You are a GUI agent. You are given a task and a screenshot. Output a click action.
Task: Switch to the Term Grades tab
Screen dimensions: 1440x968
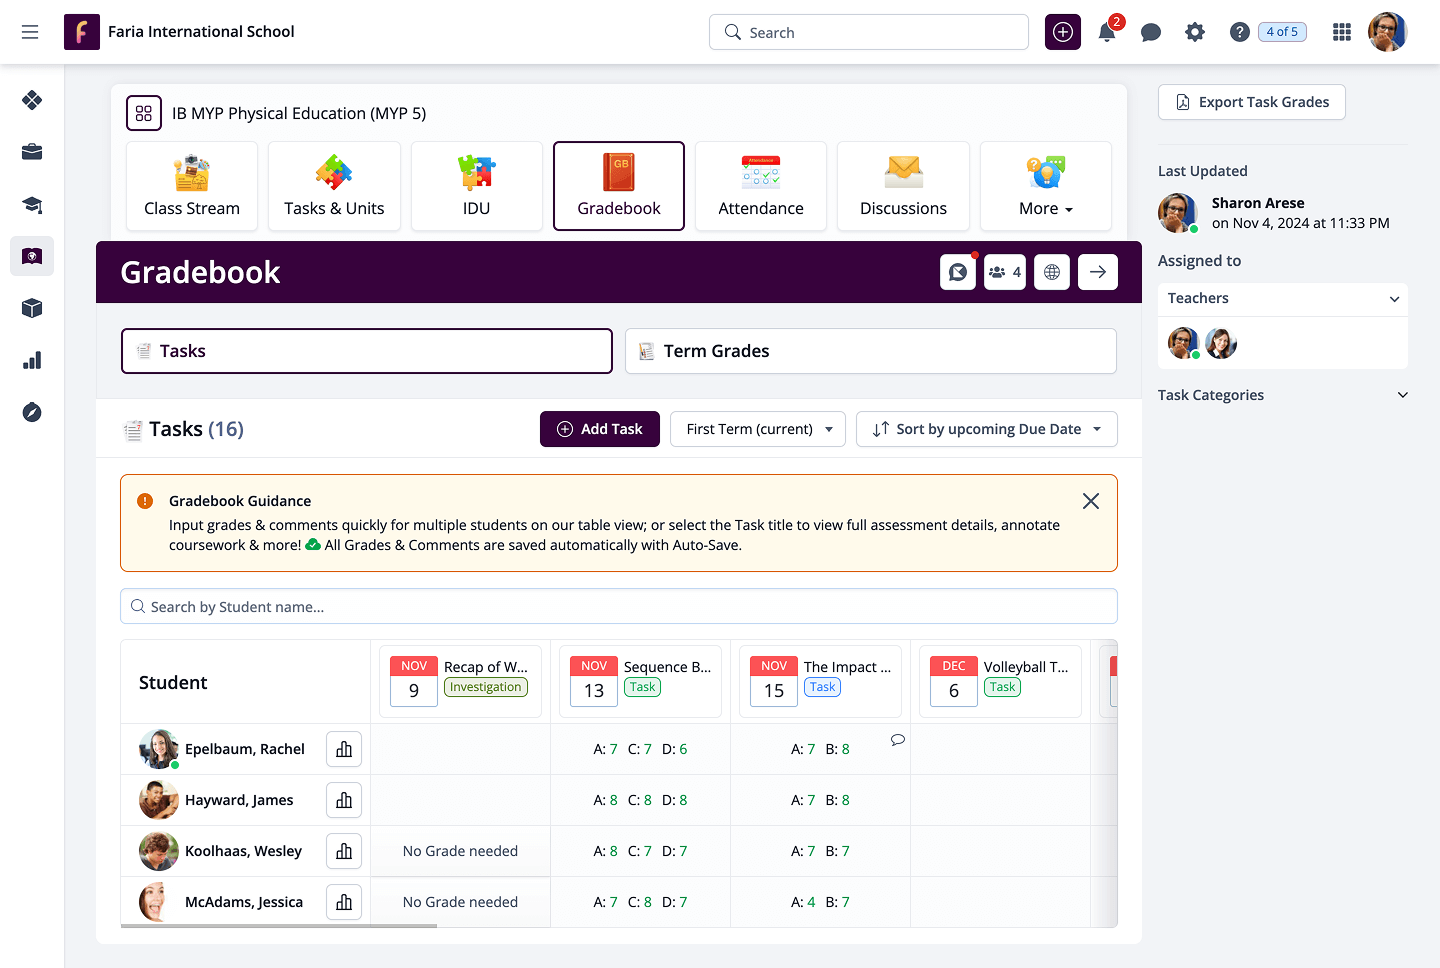tap(870, 351)
